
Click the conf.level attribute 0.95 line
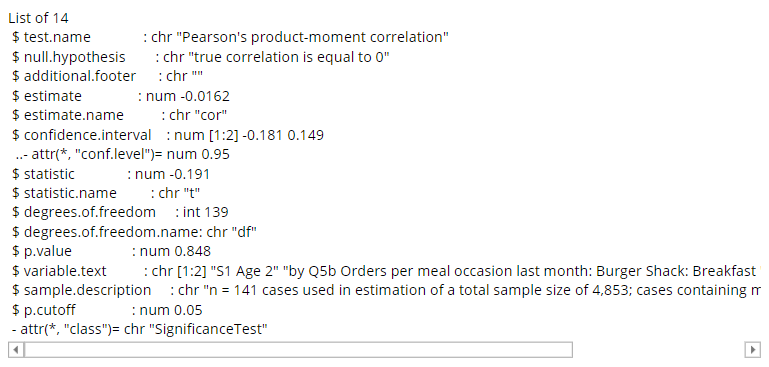click(122, 155)
